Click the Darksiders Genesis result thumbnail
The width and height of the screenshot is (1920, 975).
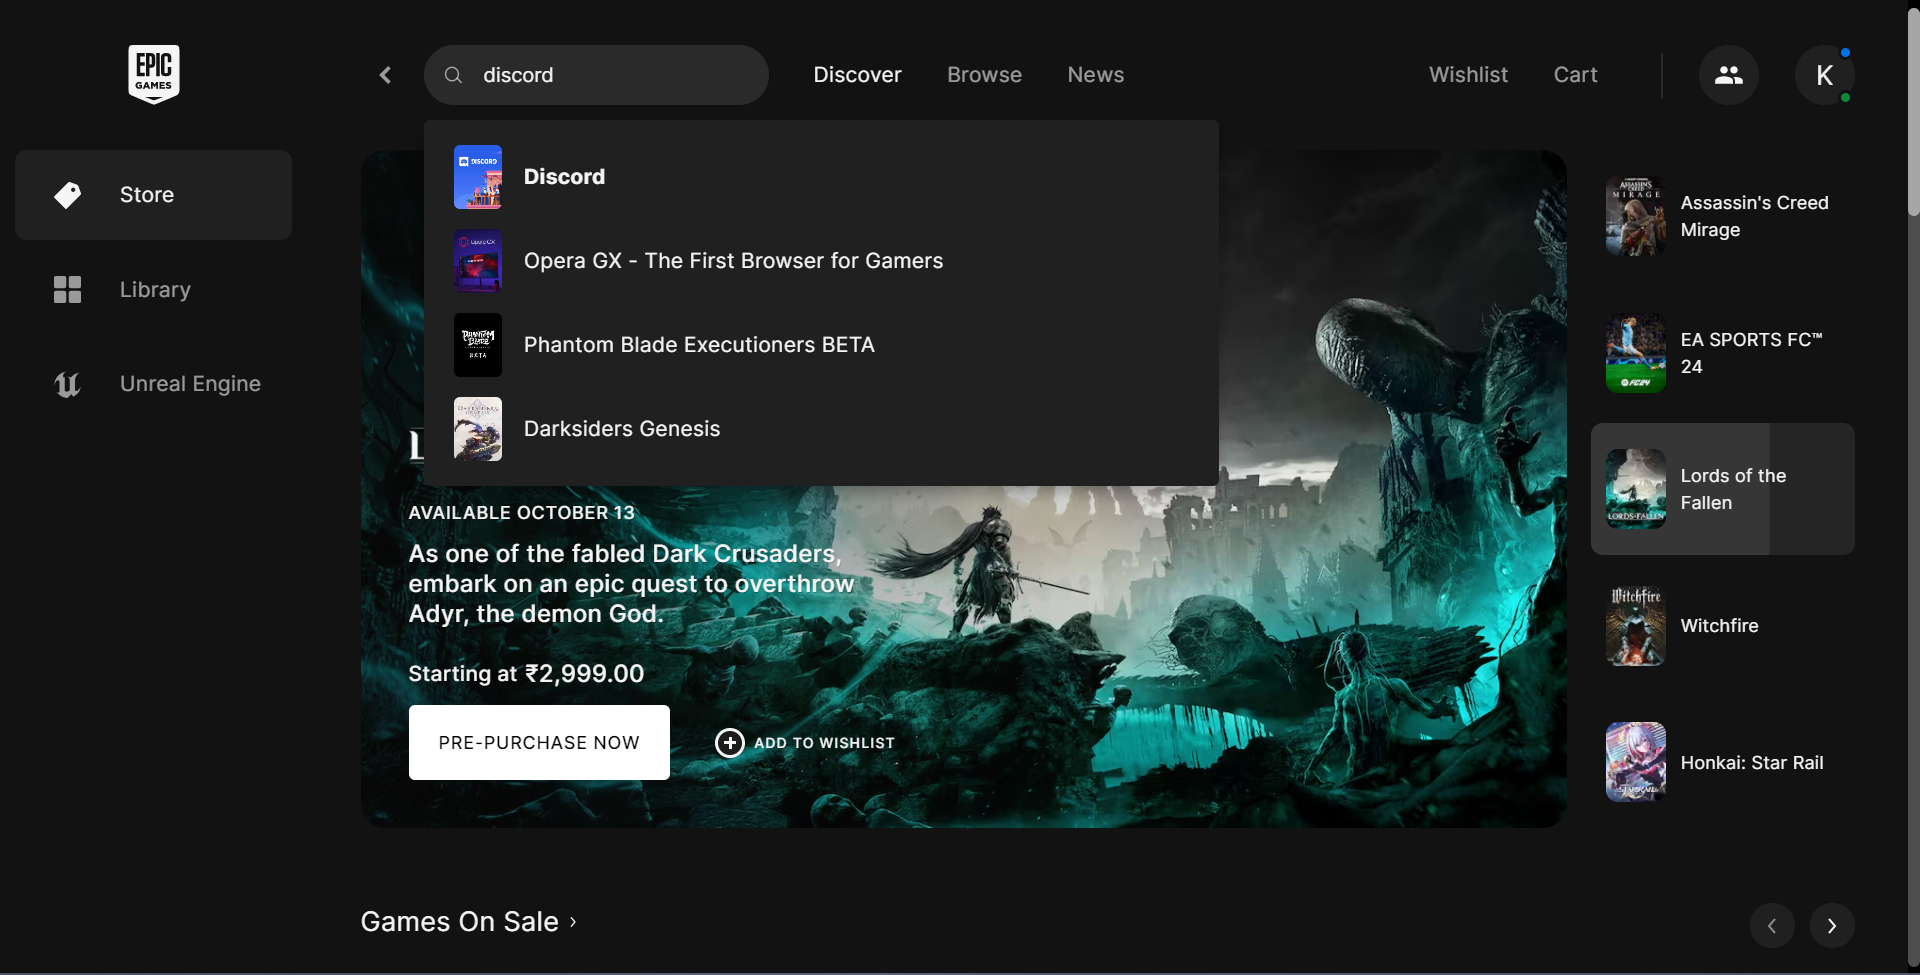pos(478,429)
